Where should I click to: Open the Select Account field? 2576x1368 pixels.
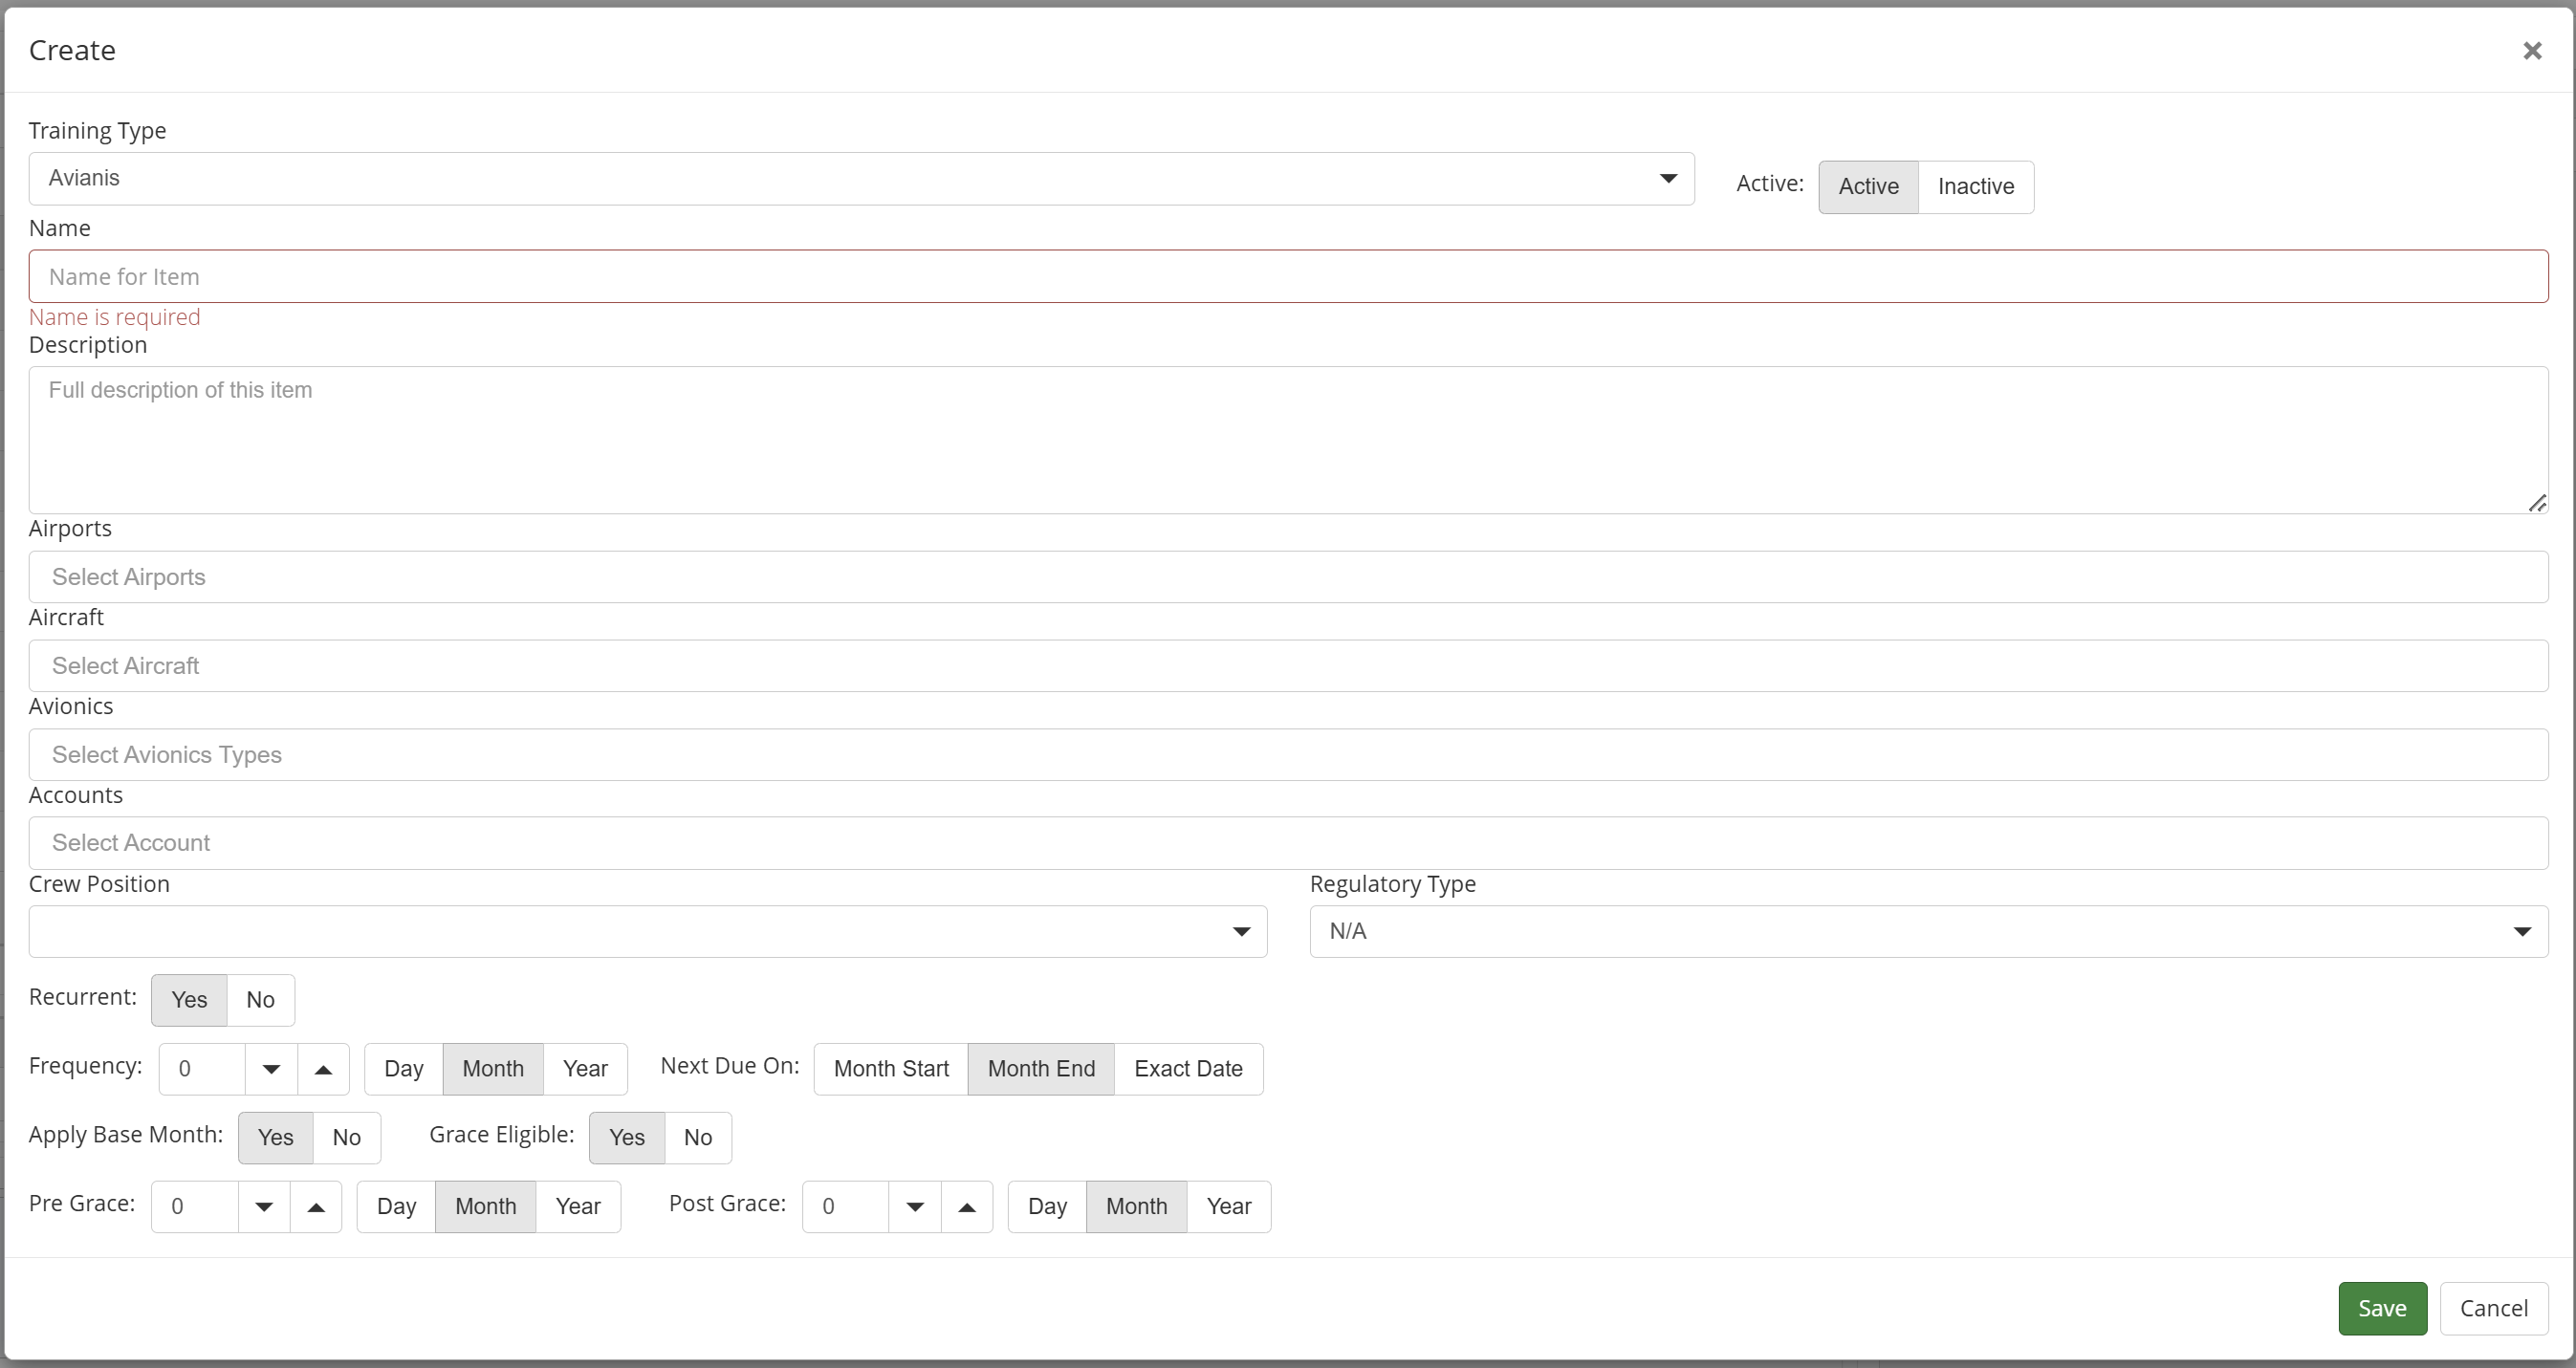point(1288,843)
